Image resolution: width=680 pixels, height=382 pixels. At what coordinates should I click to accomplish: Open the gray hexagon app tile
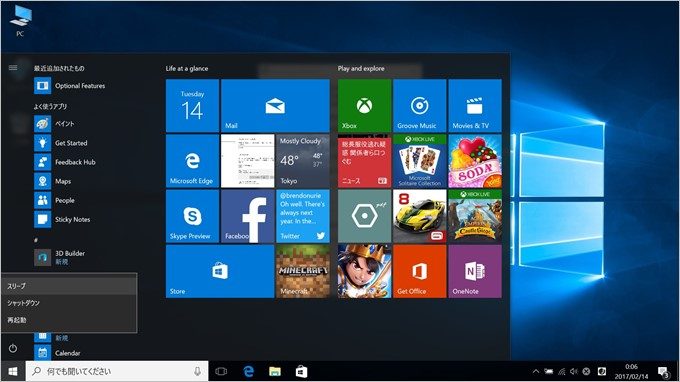coord(364,216)
